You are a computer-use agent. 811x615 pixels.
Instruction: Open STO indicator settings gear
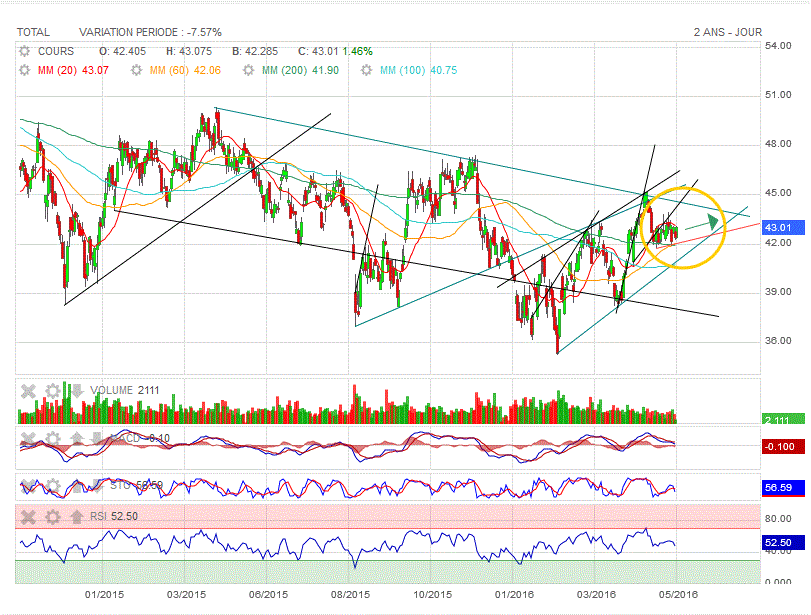52,486
